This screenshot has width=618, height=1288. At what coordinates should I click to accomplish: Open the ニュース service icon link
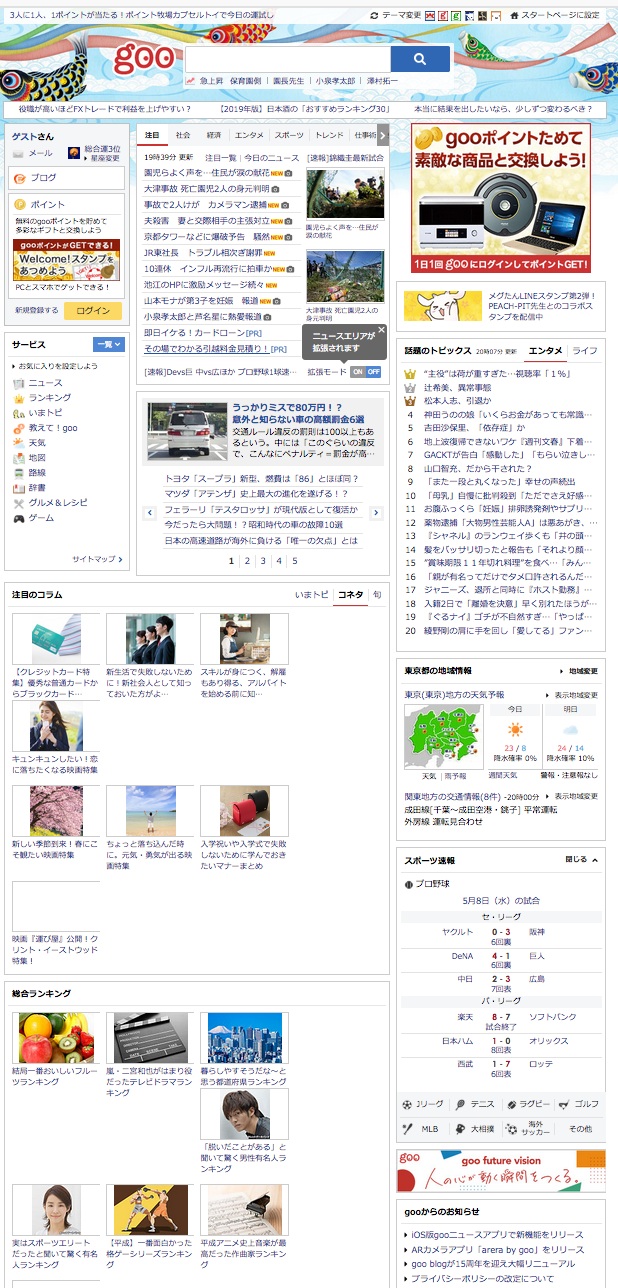click(19, 383)
